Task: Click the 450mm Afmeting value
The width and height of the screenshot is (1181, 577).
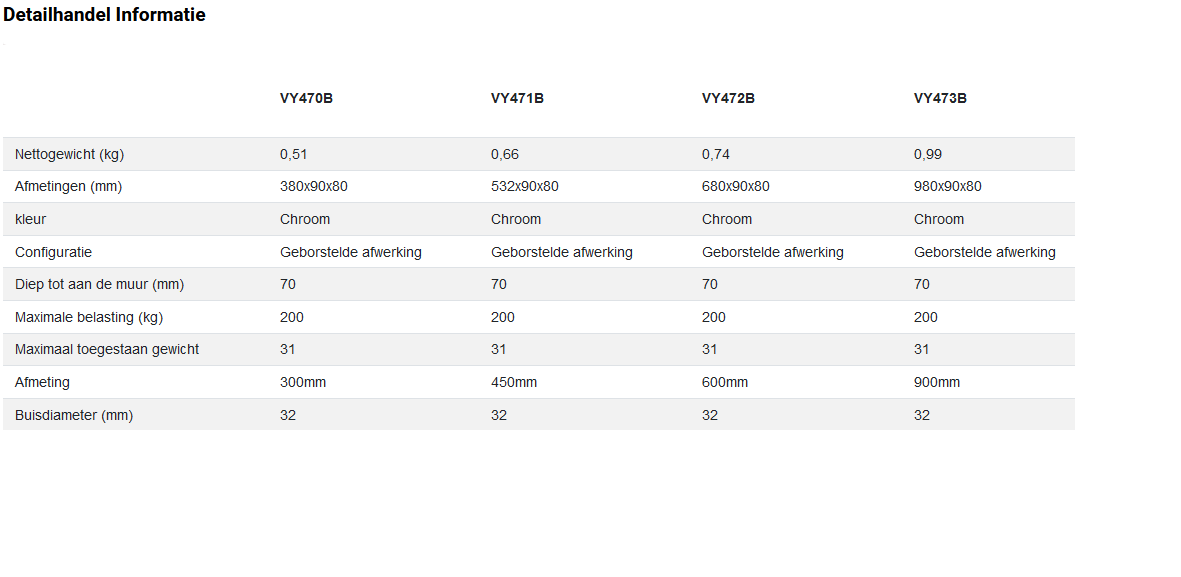Action: pos(514,382)
